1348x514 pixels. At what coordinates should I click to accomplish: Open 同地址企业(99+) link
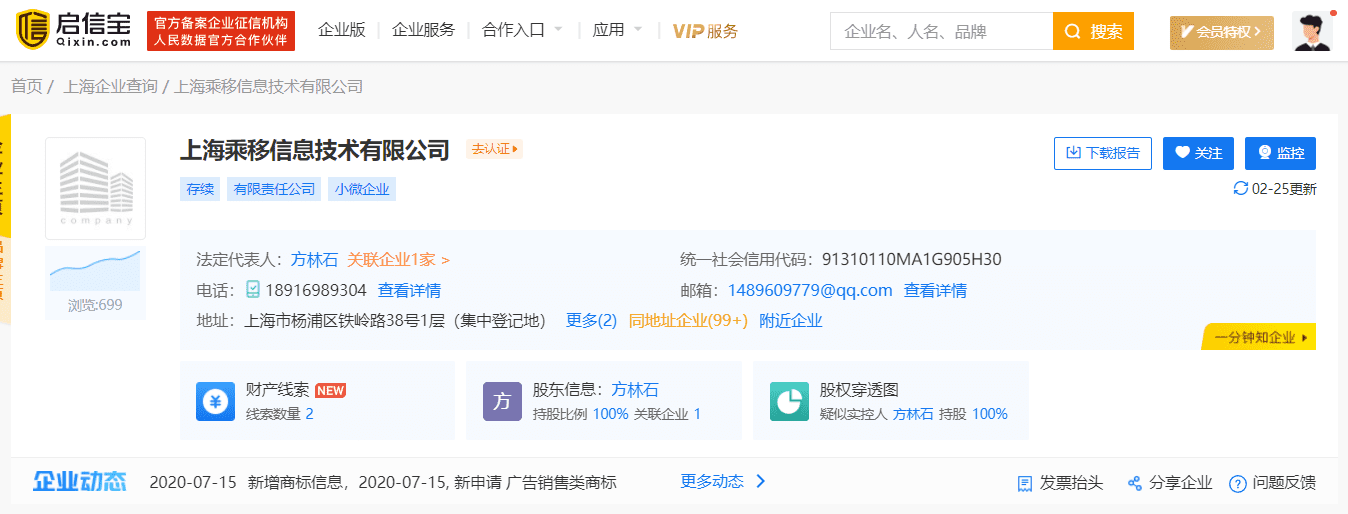tap(688, 321)
